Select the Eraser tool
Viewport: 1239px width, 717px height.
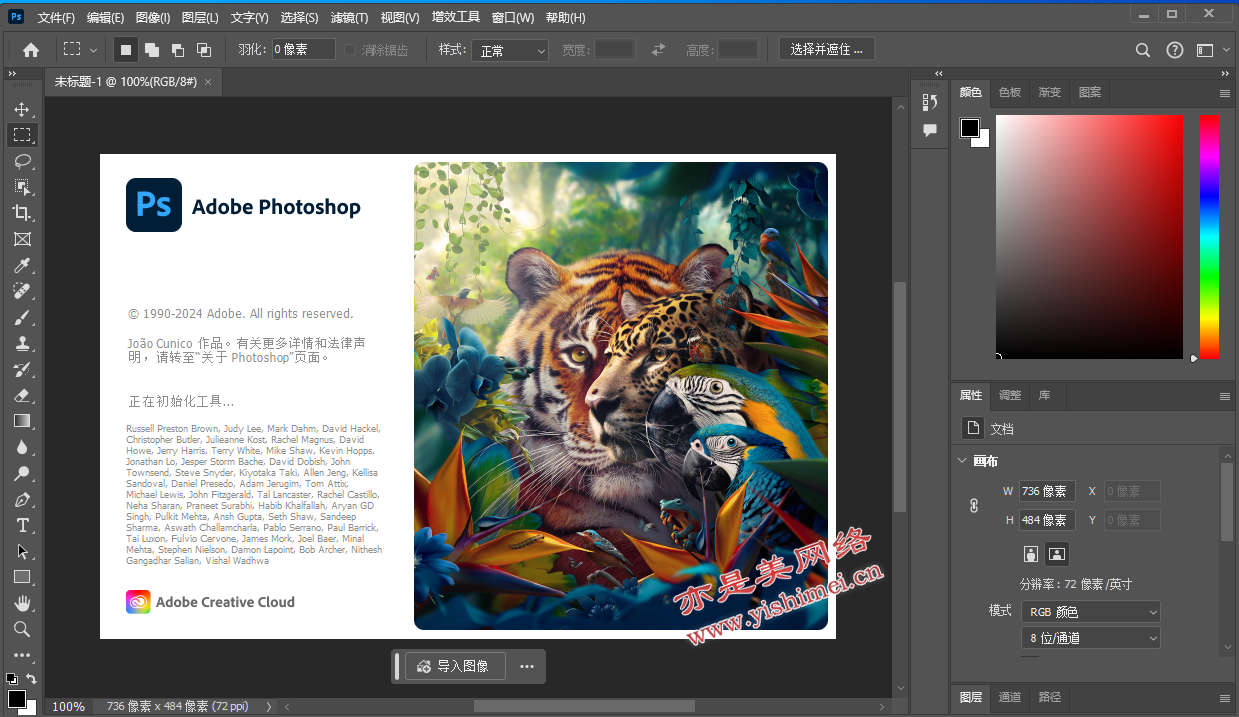pyautogui.click(x=22, y=395)
